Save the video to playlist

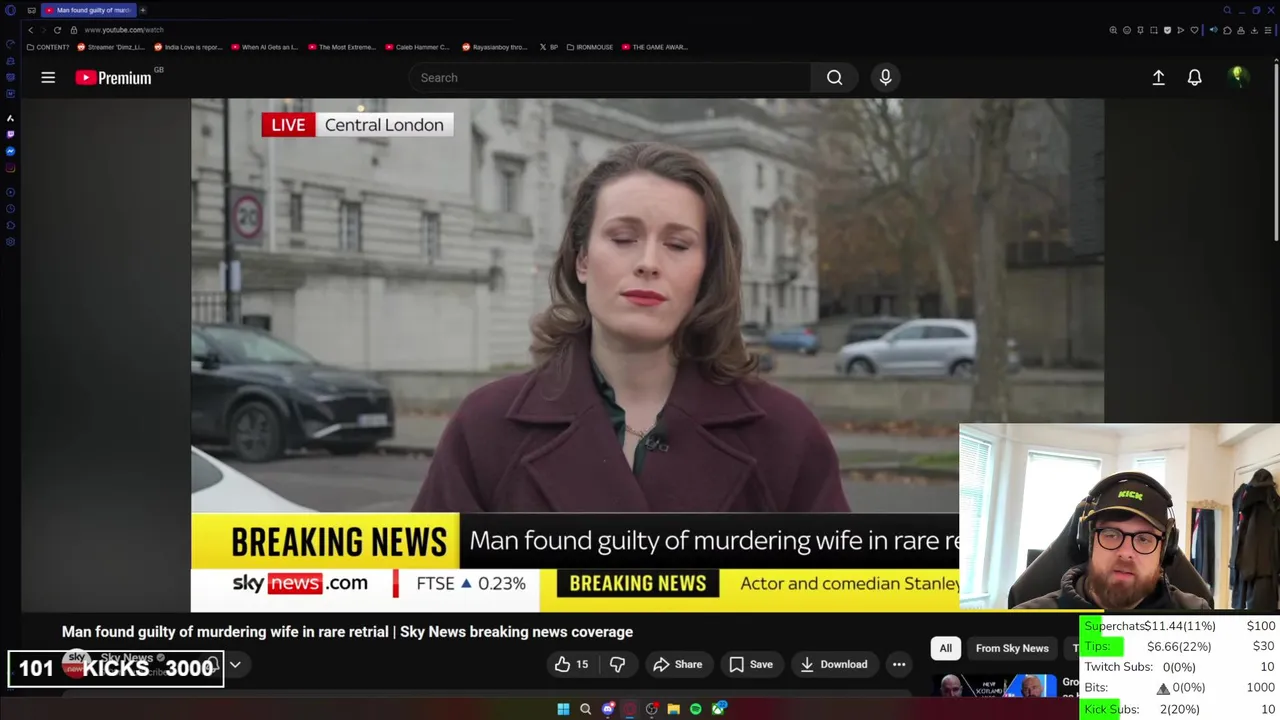(750, 664)
